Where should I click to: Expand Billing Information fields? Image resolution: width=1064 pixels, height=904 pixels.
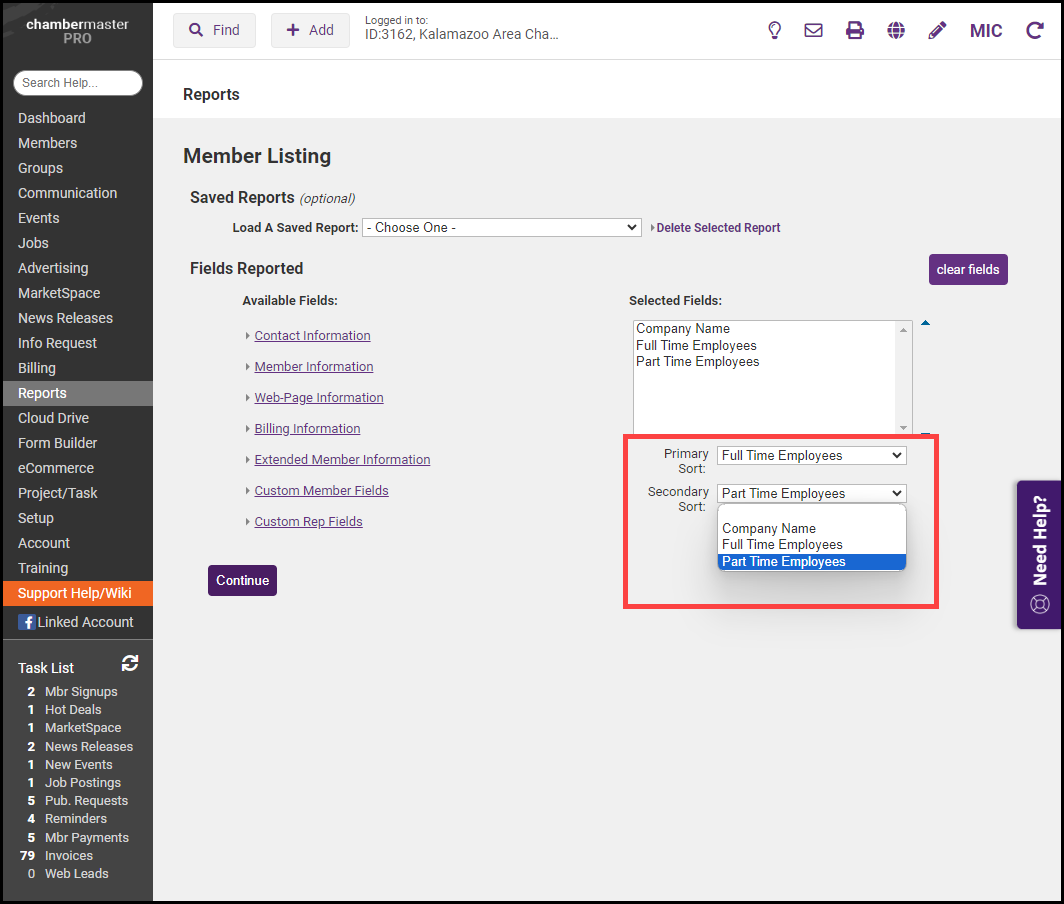coord(307,429)
